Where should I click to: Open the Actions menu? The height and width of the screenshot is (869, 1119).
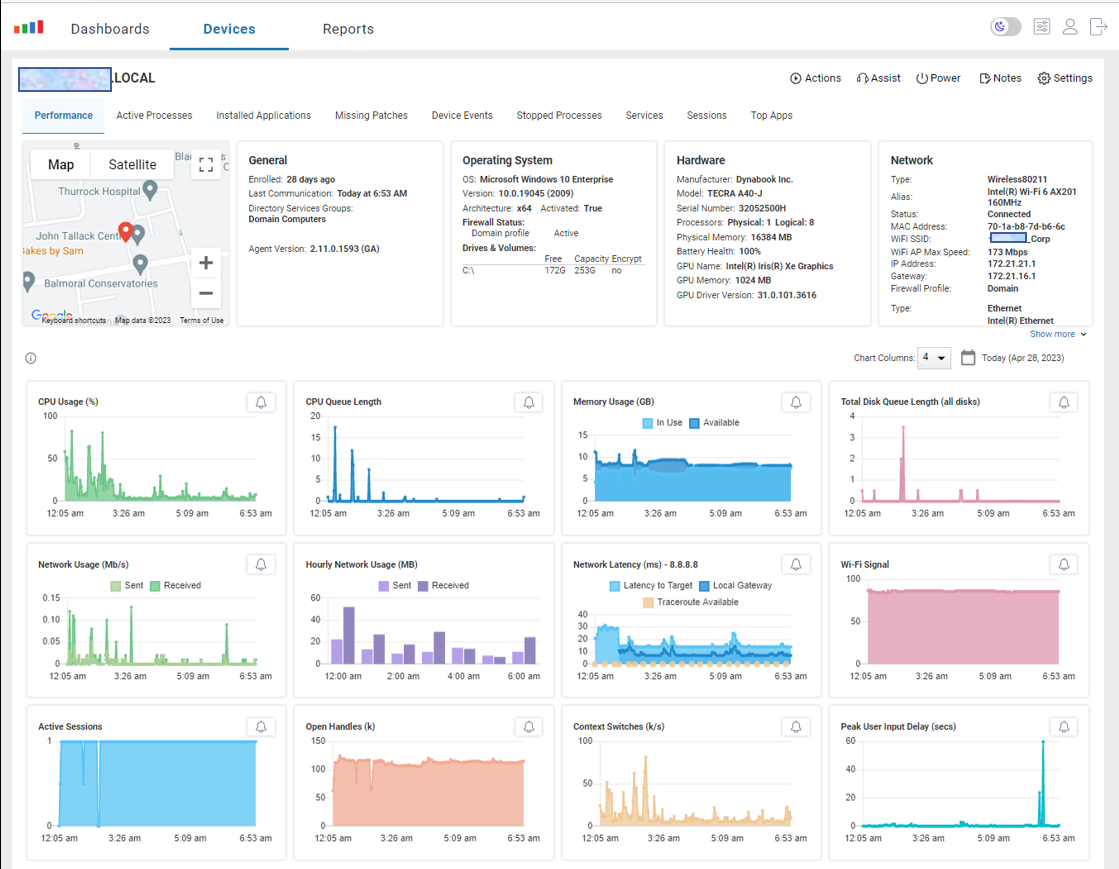pos(815,78)
